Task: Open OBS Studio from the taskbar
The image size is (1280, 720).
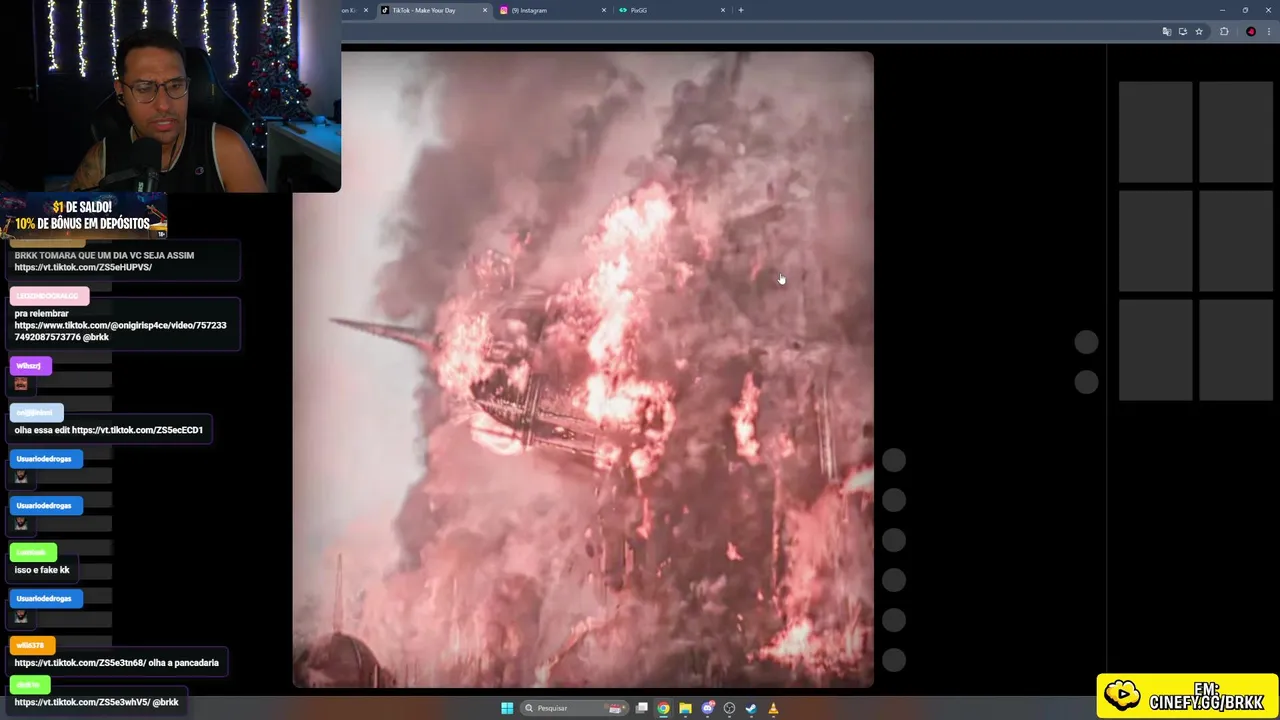Action: click(729, 708)
